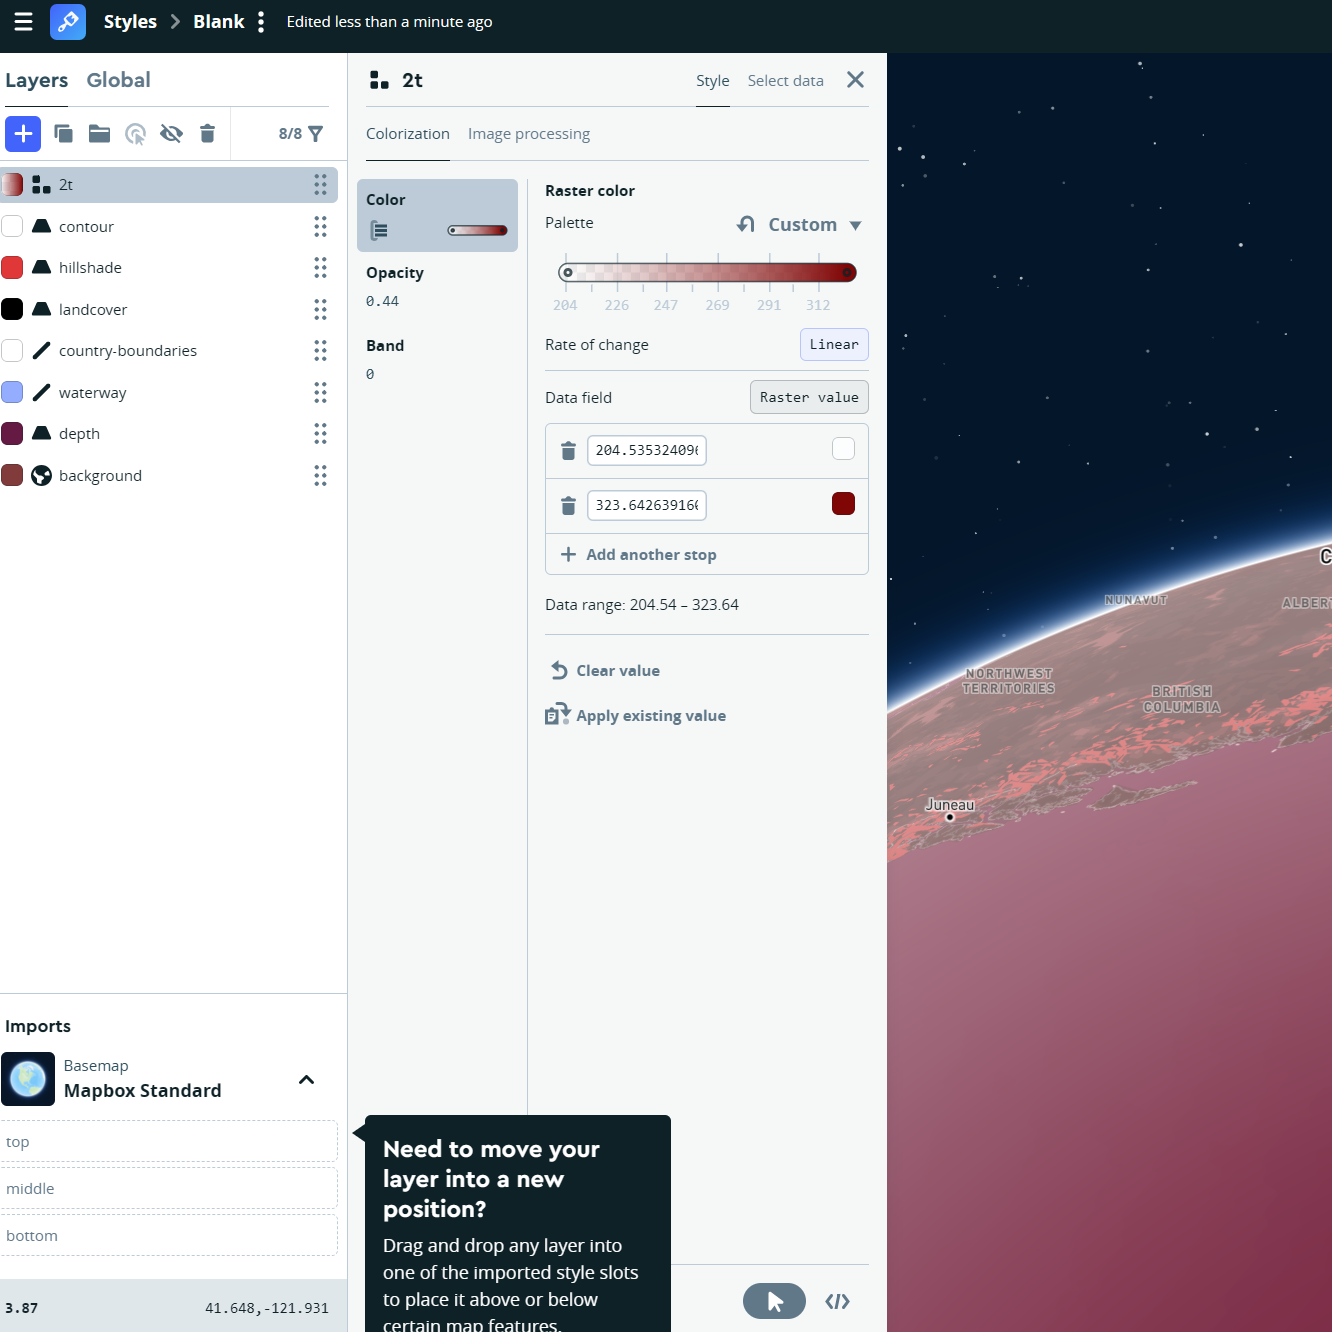The image size is (1332, 1332).
Task: Collapse the Mapbox Standard basemap section
Action: point(306,1080)
